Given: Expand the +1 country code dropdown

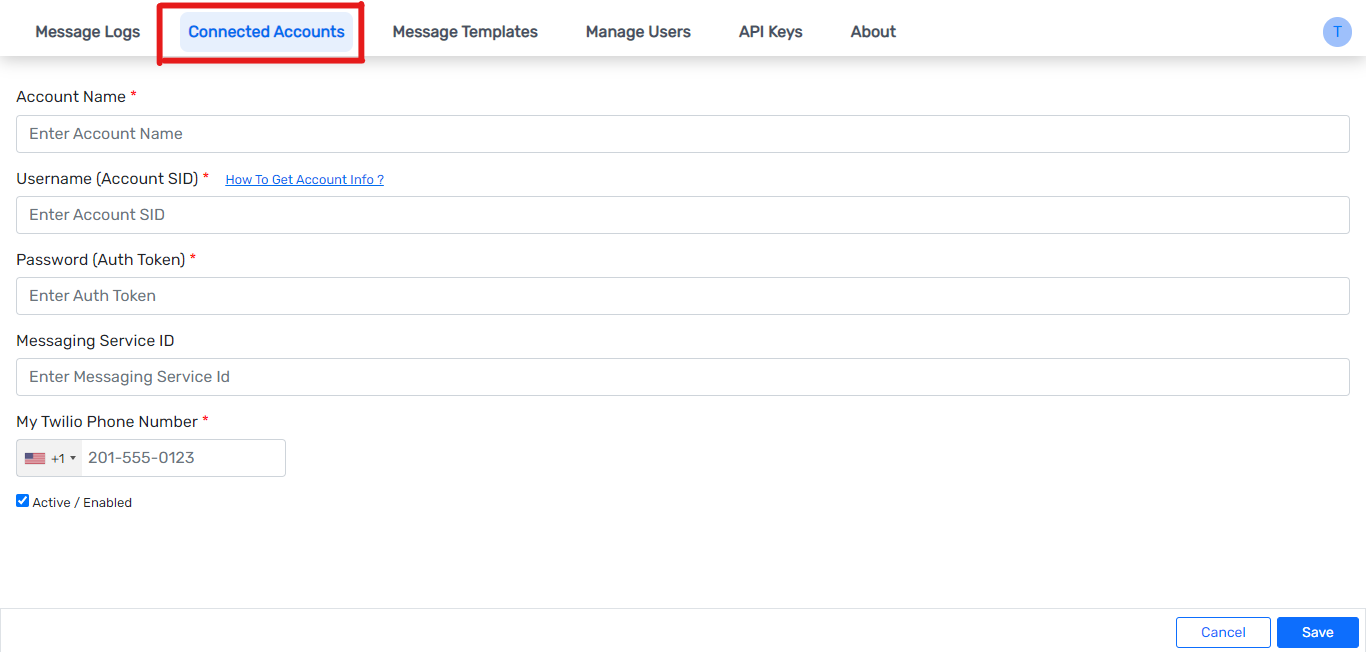Looking at the screenshot, I should click(49, 458).
